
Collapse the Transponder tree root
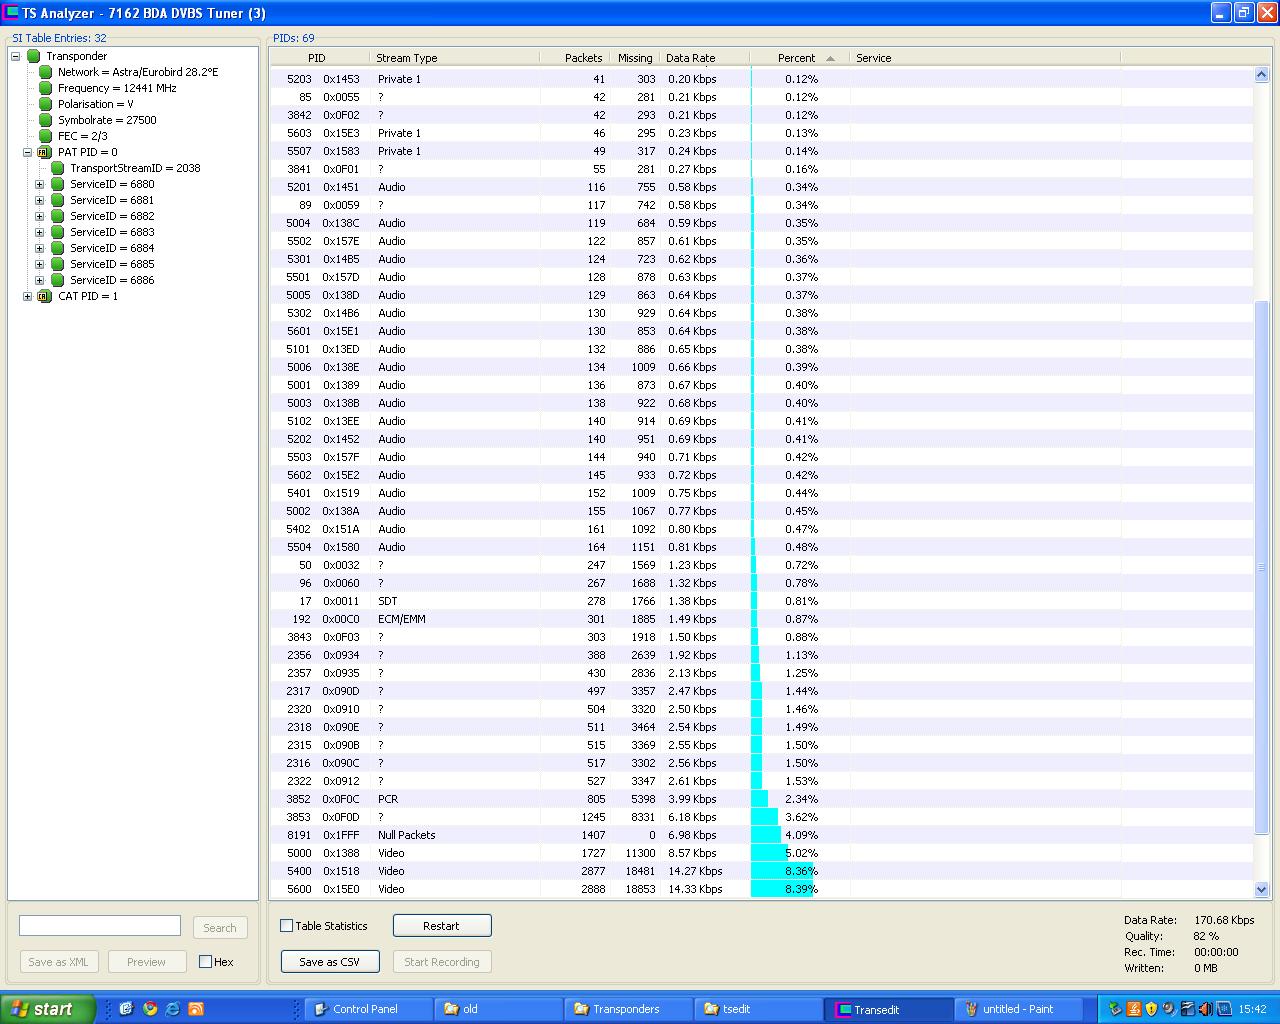point(16,56)
